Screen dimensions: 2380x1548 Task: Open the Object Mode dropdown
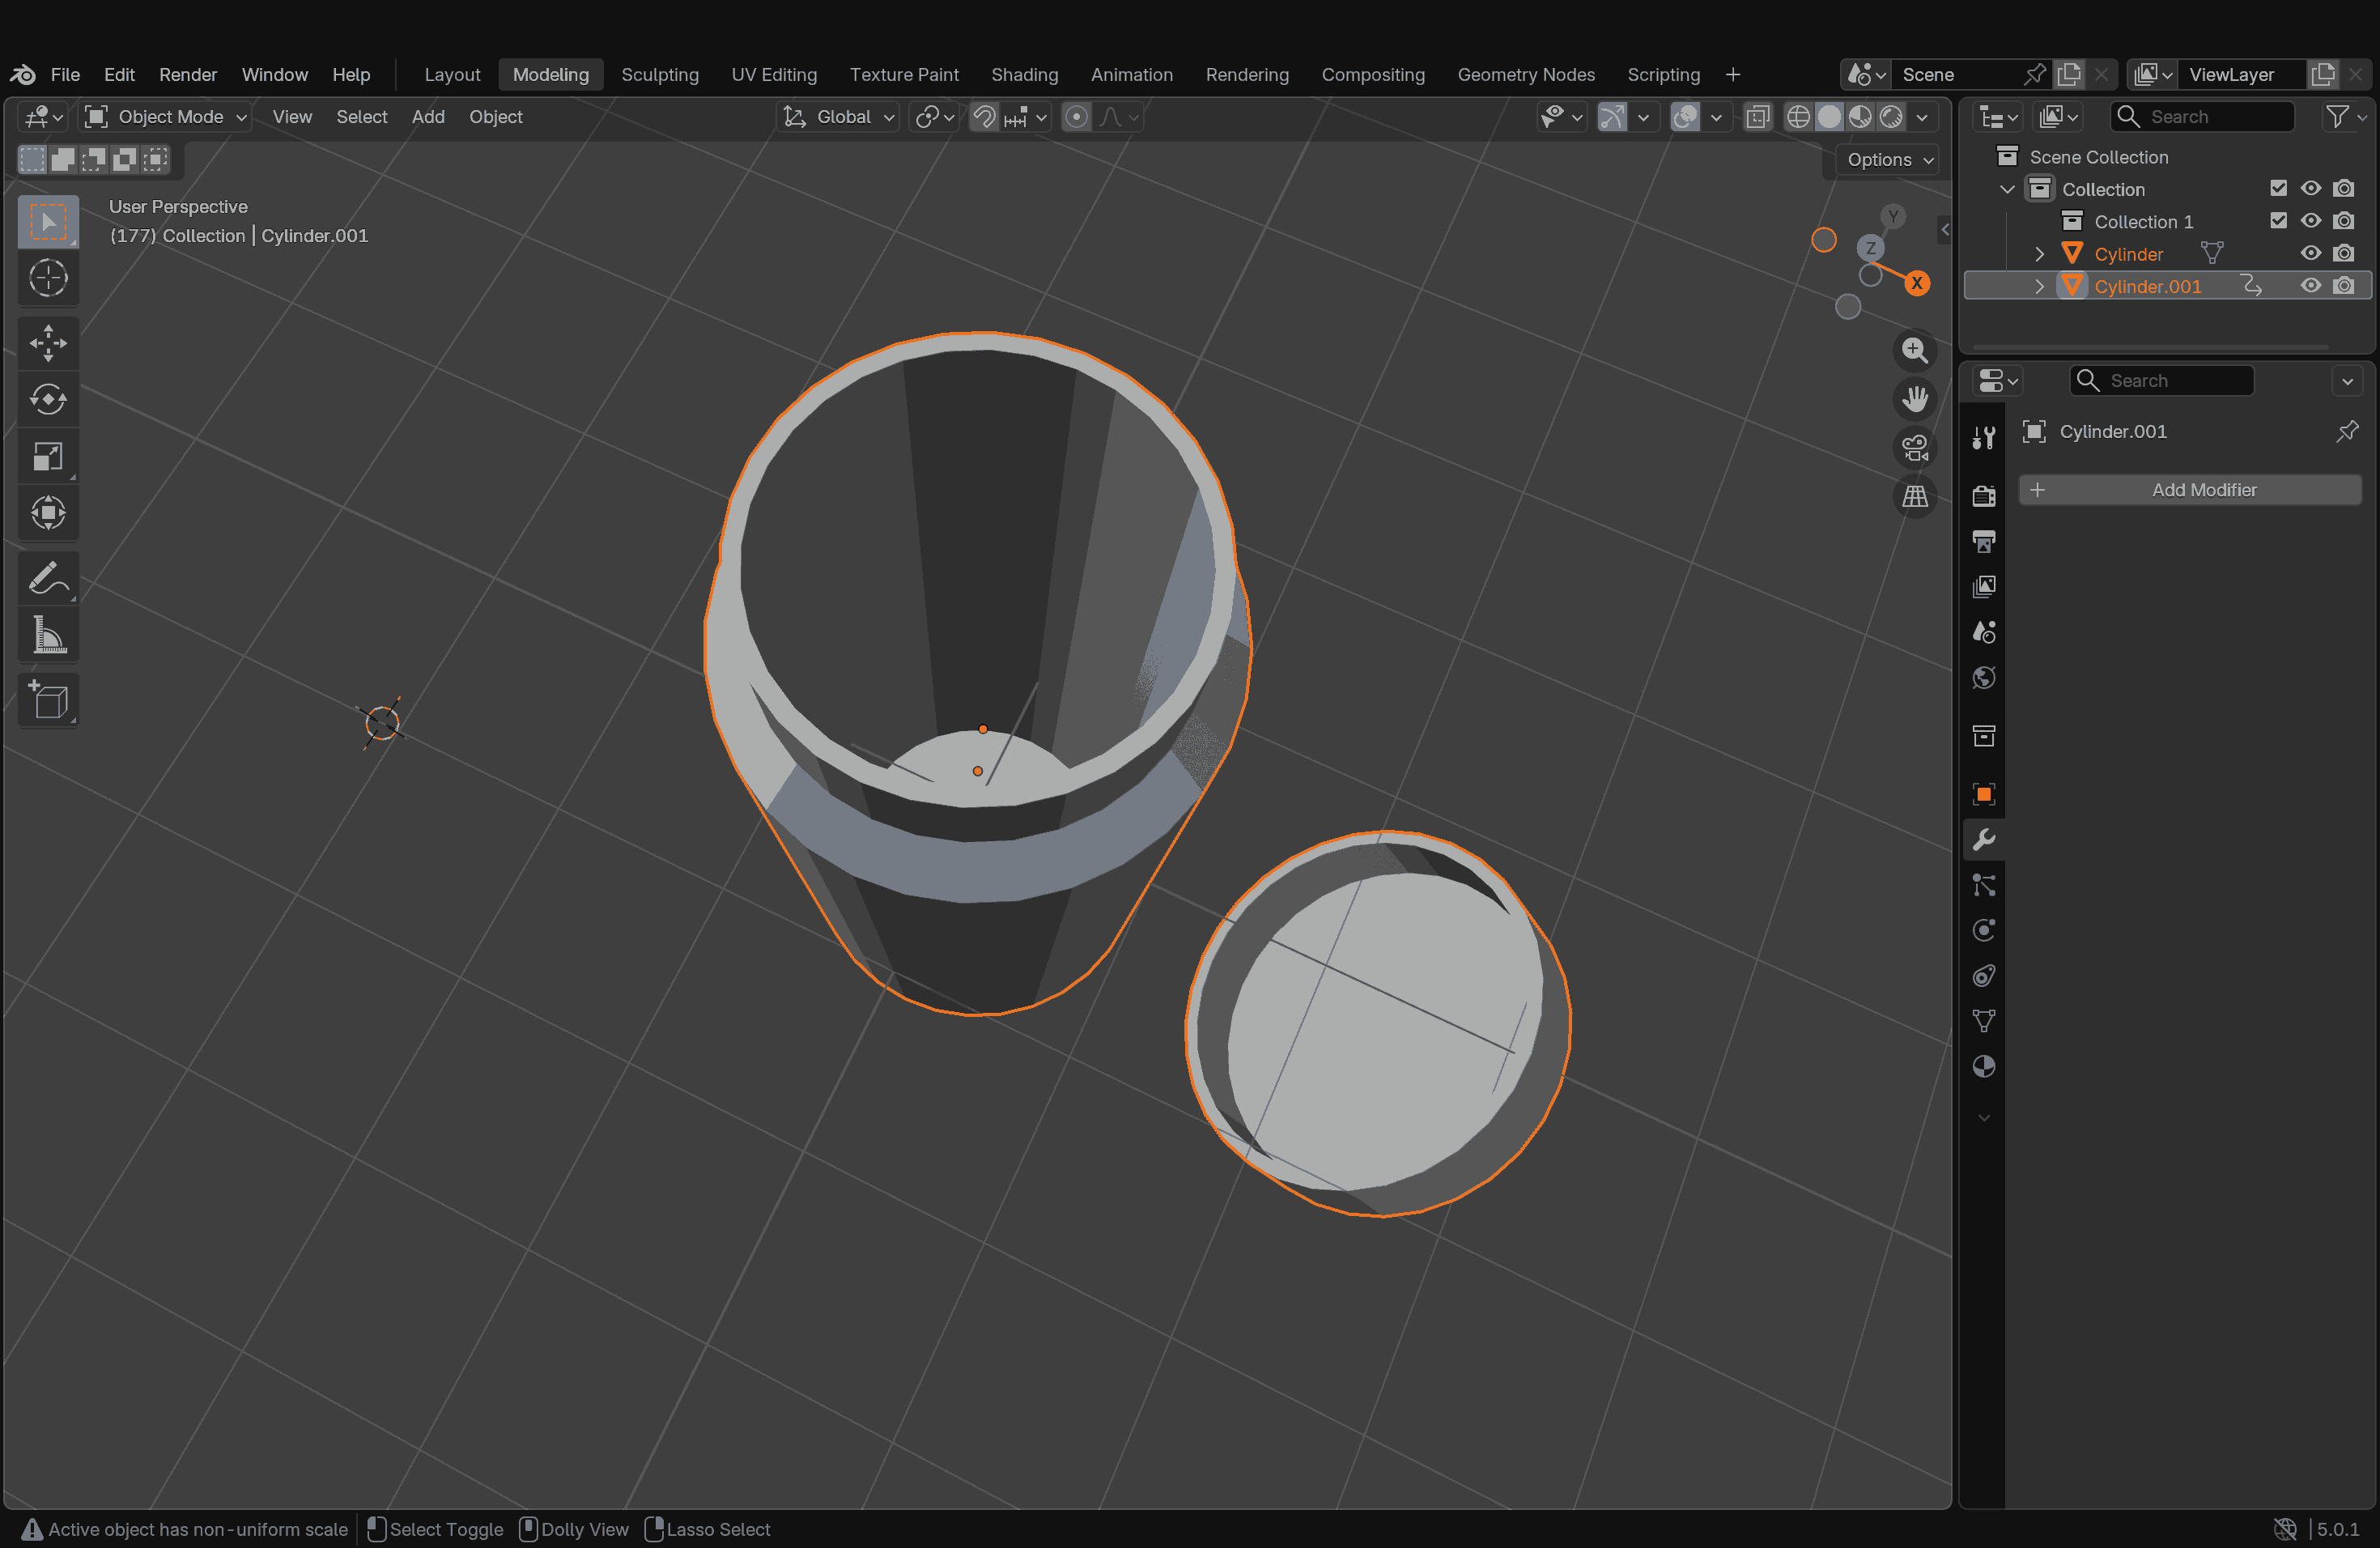pyautogui.click(x=166, y=117)
